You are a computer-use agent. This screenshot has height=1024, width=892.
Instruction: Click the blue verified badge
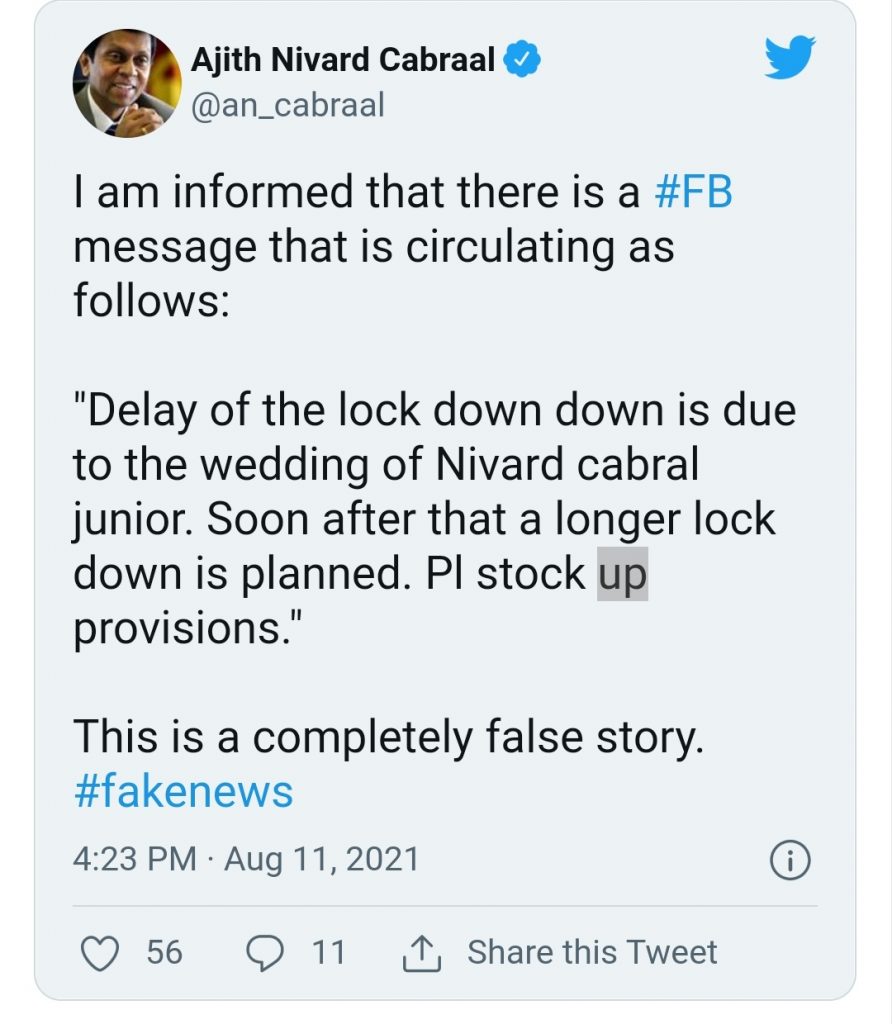point(522,59)
